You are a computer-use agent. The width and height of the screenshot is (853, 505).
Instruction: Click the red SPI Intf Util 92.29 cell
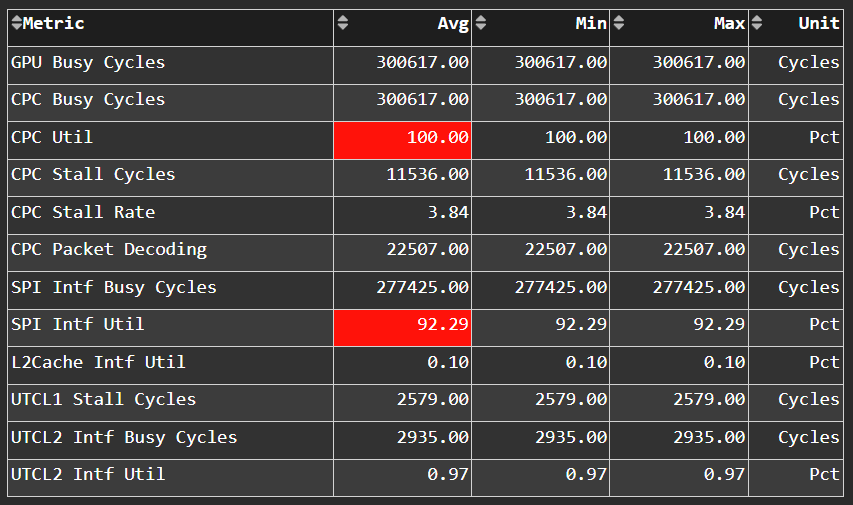[403, 324]
